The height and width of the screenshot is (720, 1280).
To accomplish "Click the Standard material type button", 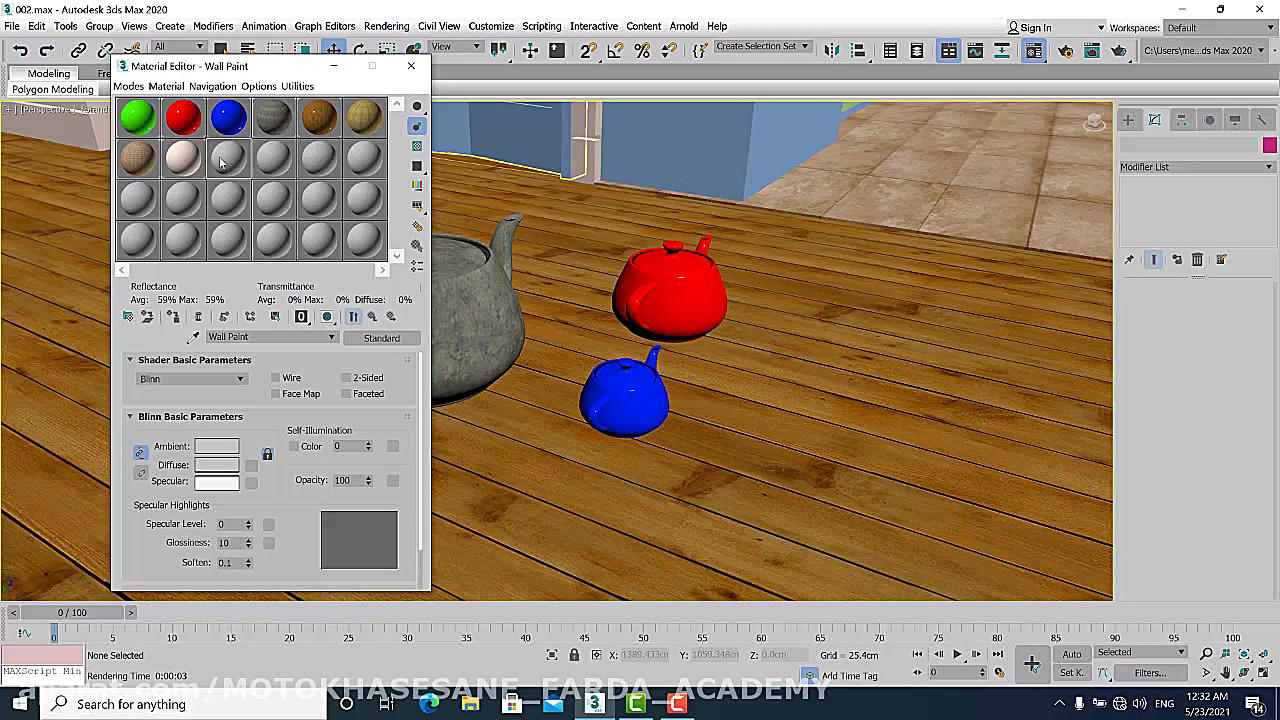I will 381,338.
